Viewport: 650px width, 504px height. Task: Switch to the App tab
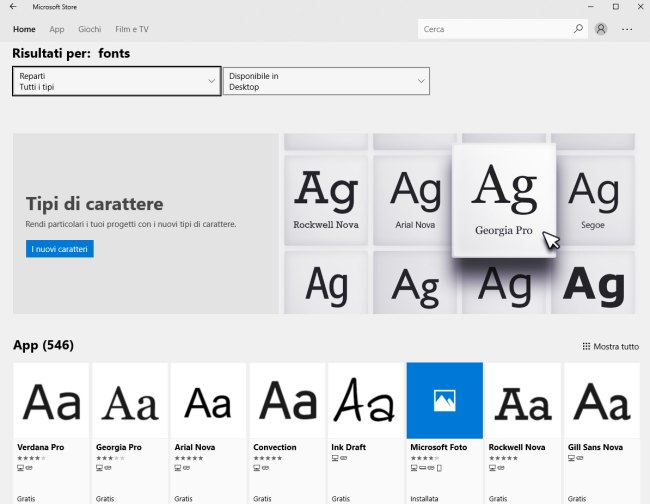[x=57, y=29]
